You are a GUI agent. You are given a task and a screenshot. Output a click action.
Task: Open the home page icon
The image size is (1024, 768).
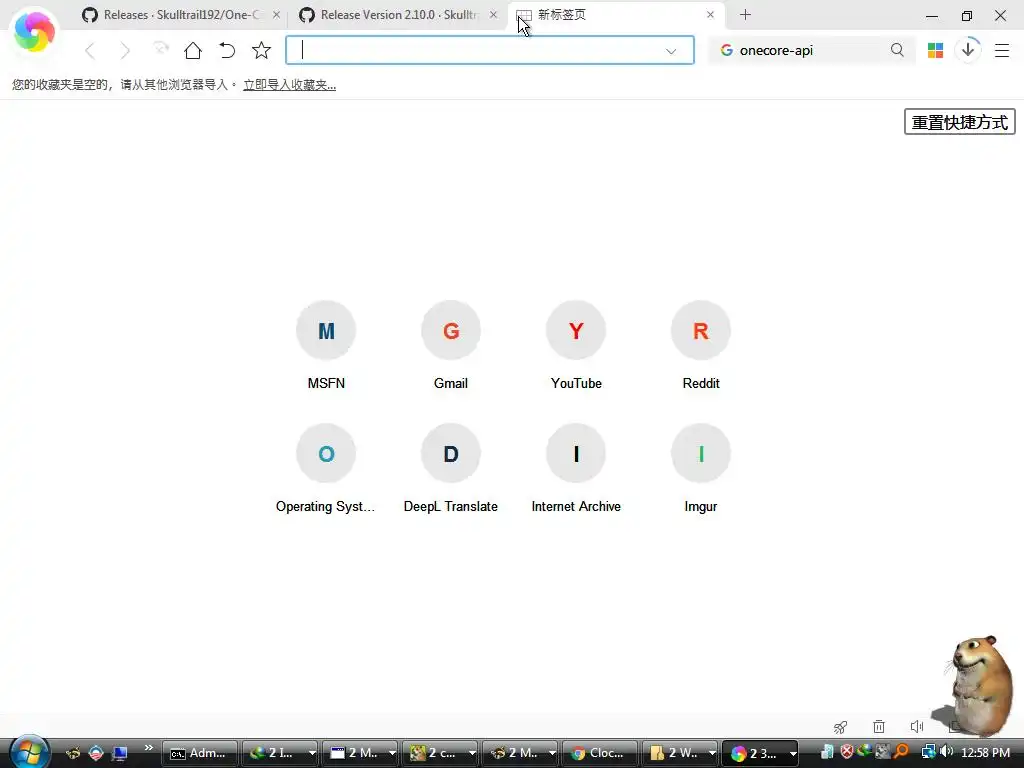click(193, 50)
